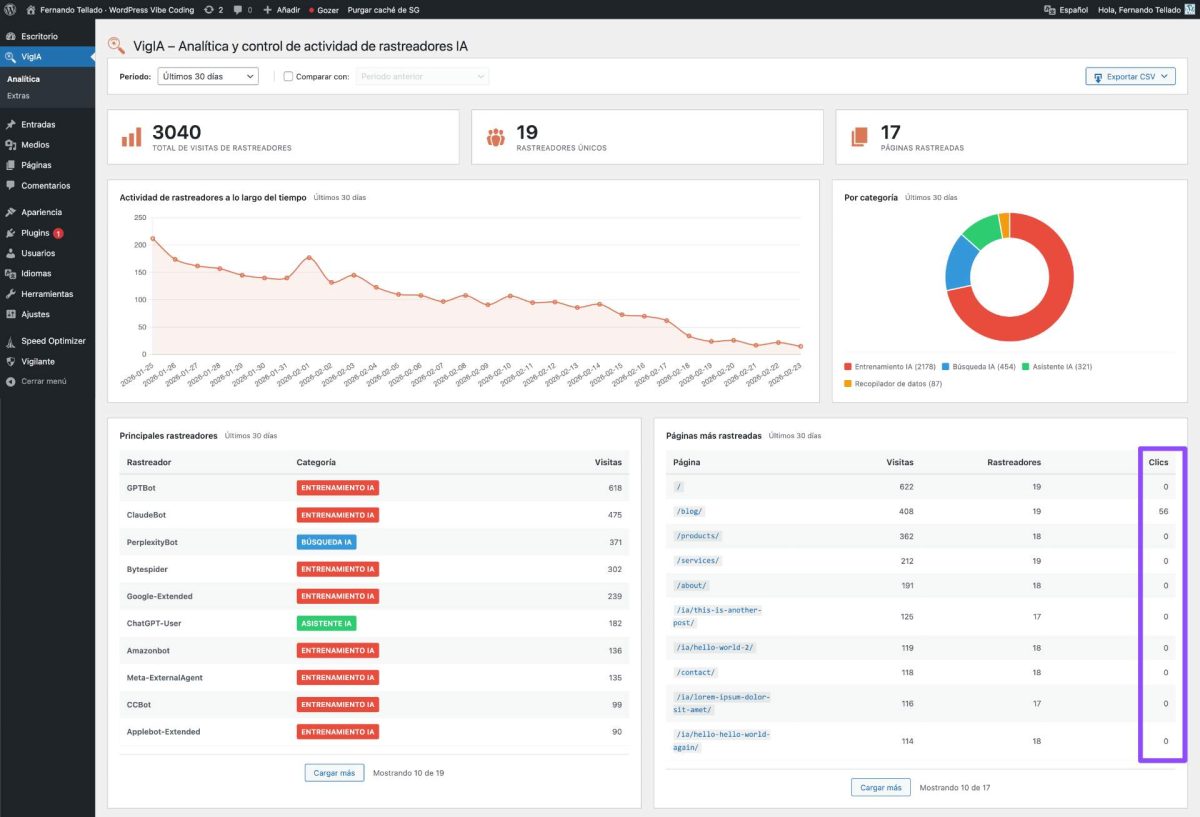
Task: Open the WordPress logo menu
Action: tap(10, 8)
